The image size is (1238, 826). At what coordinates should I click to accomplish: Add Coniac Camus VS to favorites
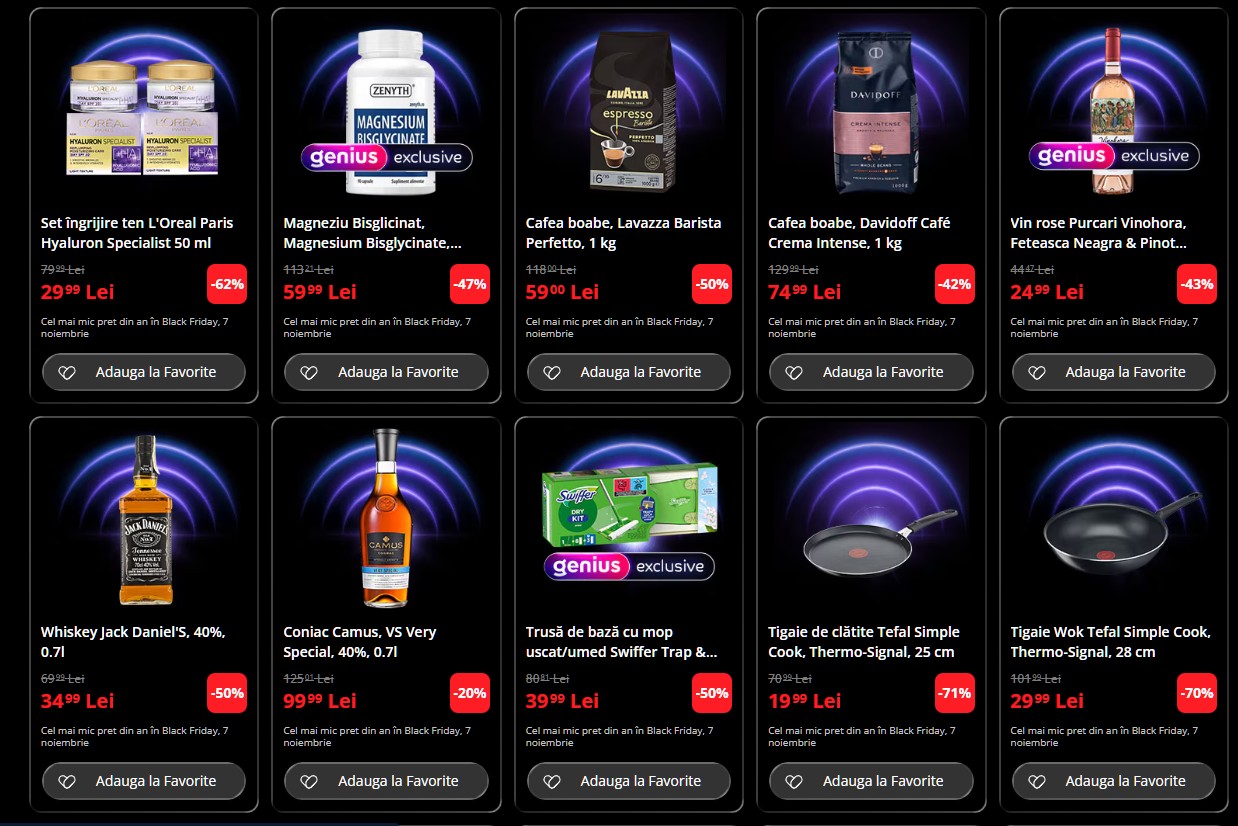[386, 781]
